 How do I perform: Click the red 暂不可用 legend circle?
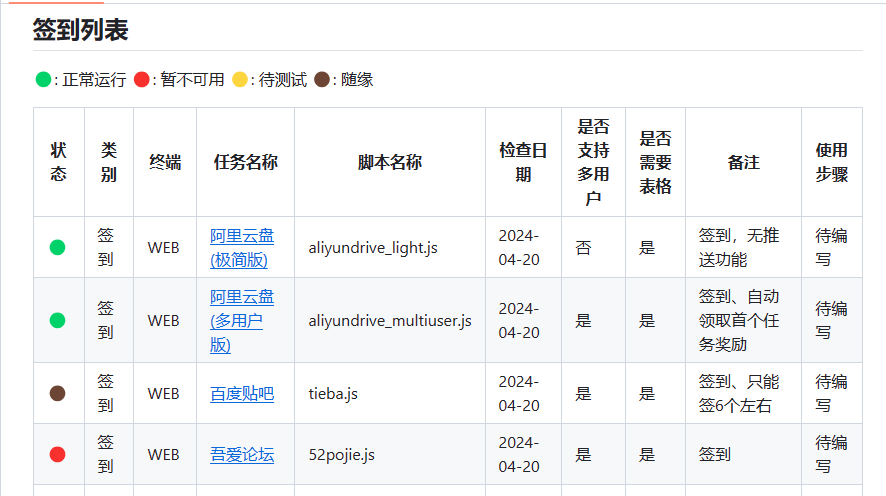(x=141, y=79)
